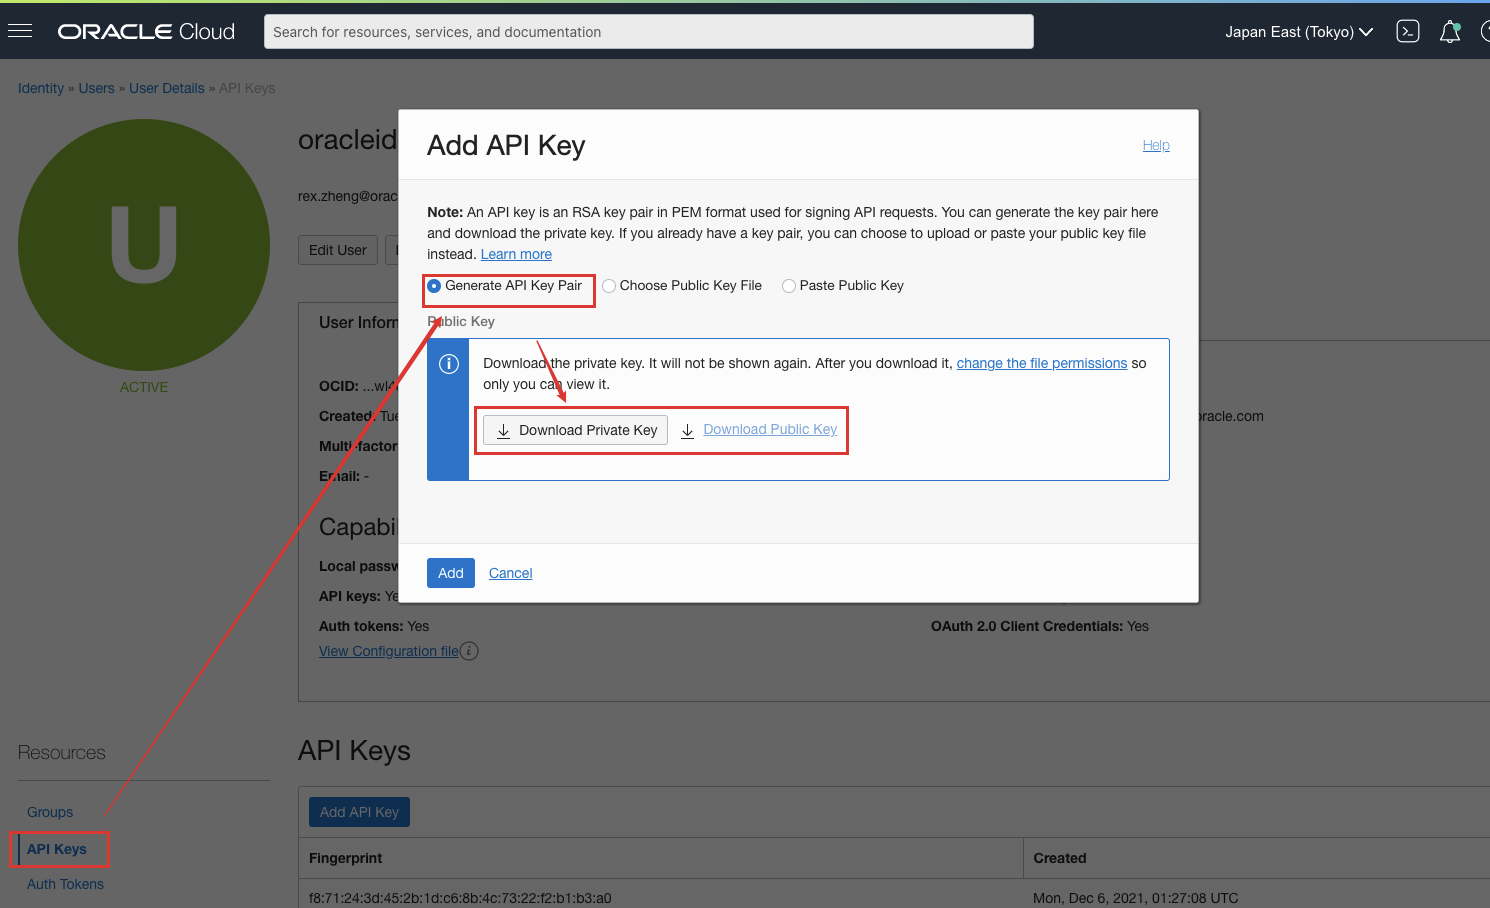Click the Download Private Key button

pyautogui.click(x=575, y=430)
